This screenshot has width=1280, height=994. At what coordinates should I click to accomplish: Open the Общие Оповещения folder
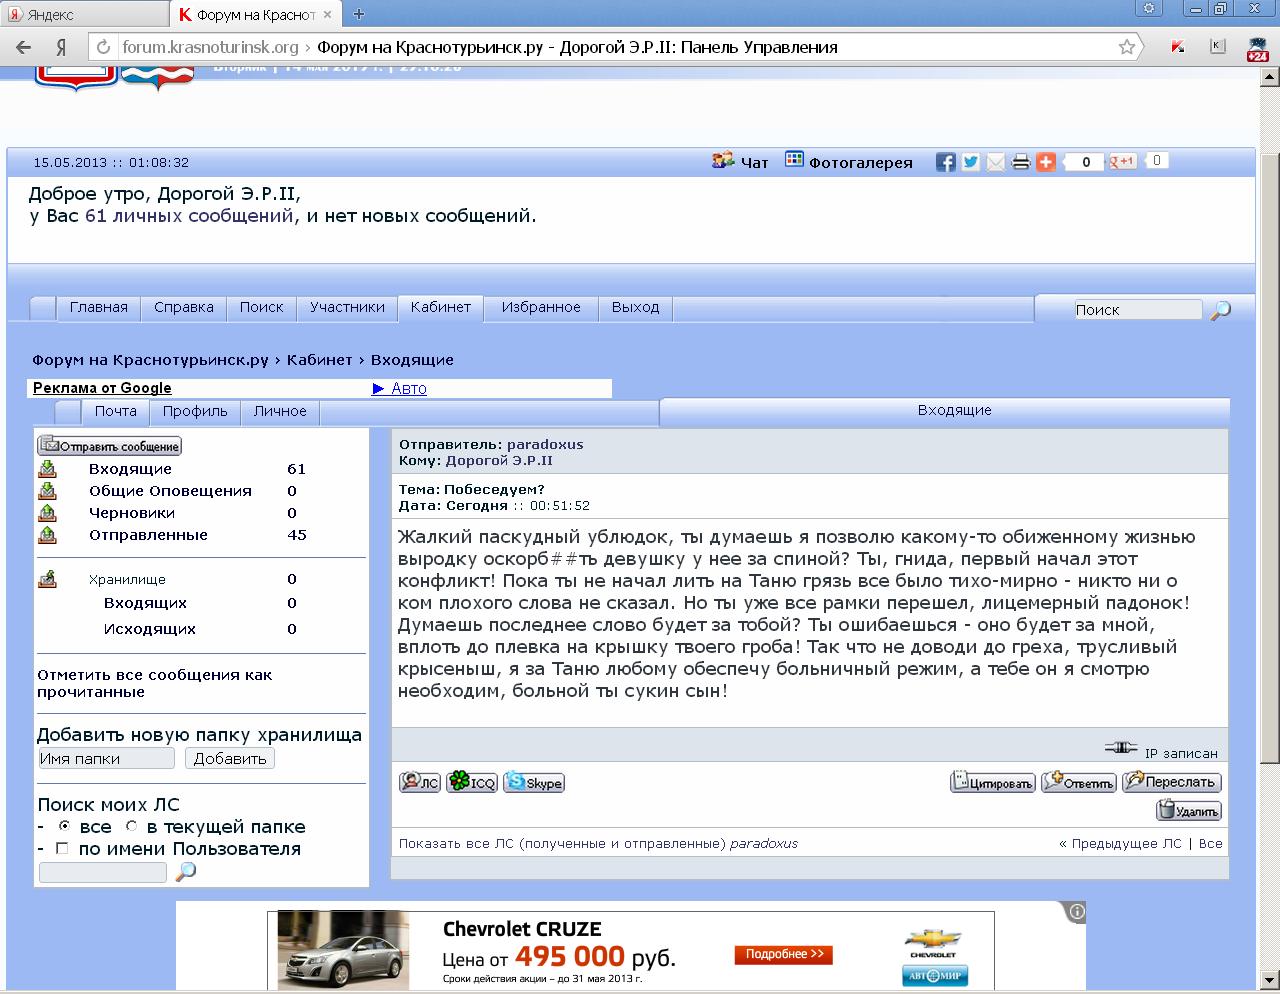click(170, 491)
